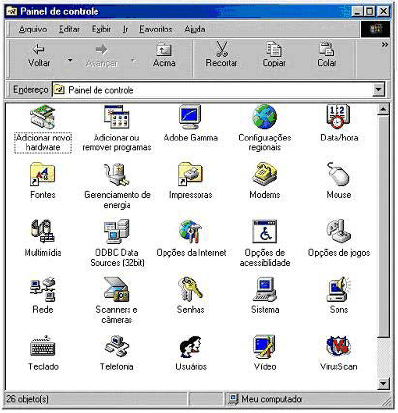Open the Fontes folder icon
Image resolution: width=398 pixels, height=413 pixels.
tap(43, 174)
